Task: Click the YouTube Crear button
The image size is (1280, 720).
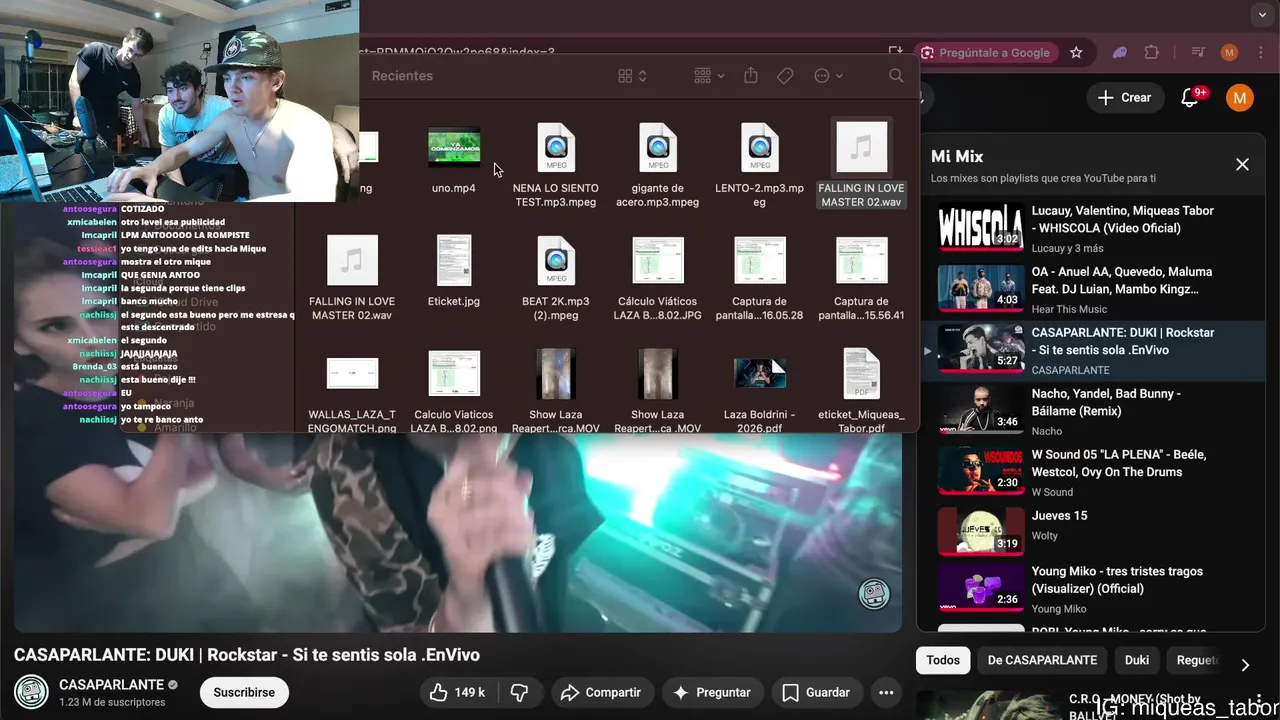Action: coord(1124,97)
